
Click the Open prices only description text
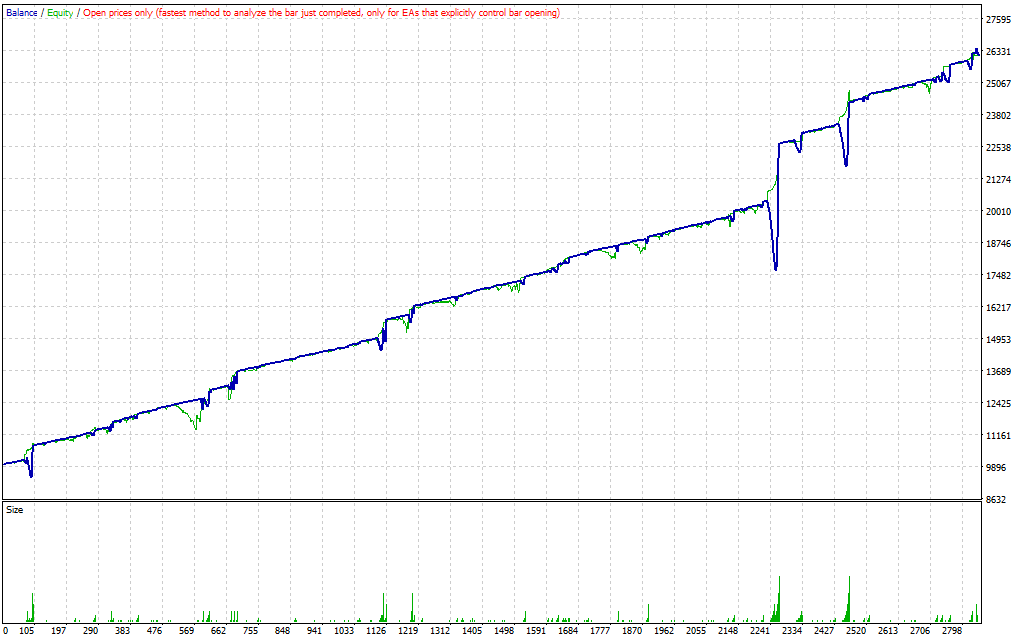(x=321, y=13)
